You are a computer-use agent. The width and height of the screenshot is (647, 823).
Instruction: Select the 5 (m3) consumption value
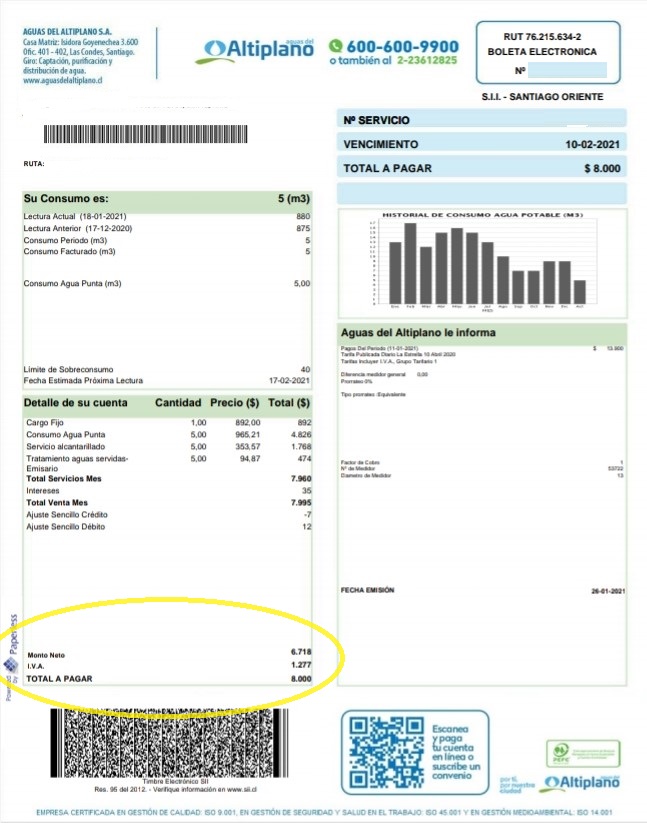tap(294, 198)
